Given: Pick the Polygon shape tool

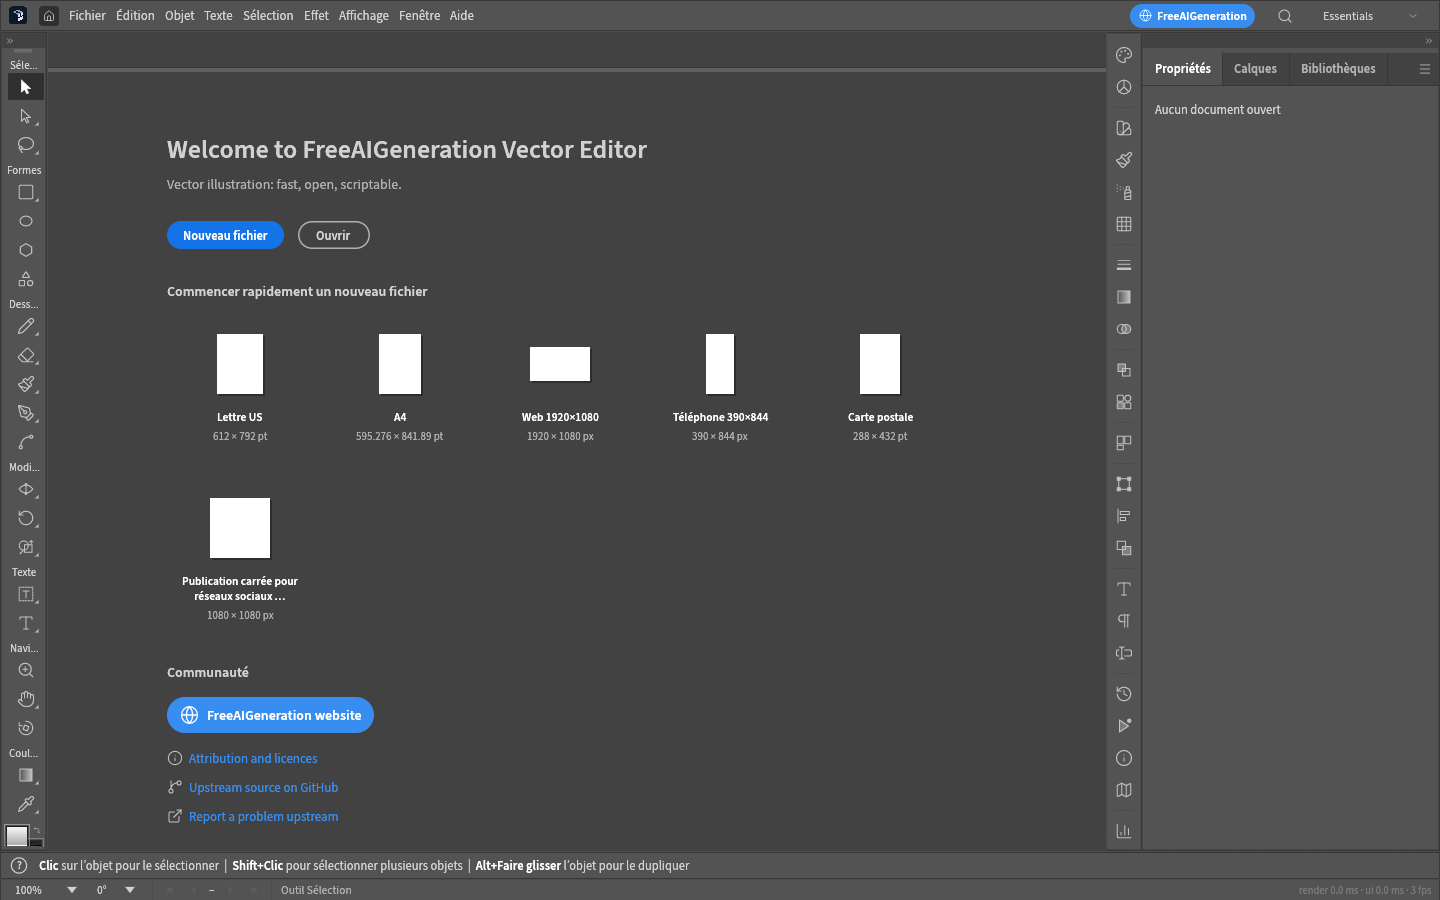Looking at the screenshot, I should pyautogui.click(x=26, y=250).
